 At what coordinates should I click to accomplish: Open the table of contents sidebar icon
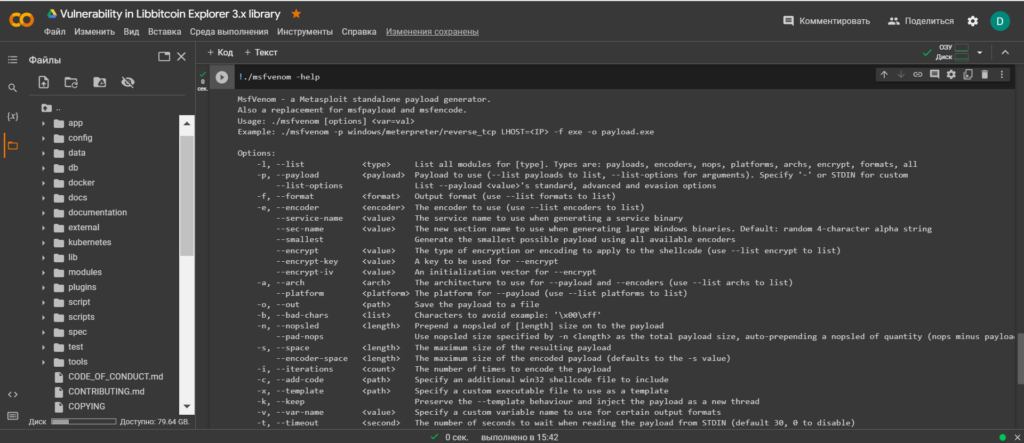[12, 59]
